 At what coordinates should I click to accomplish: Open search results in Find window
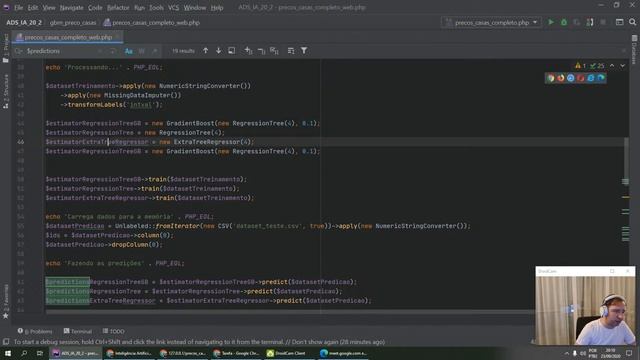coord(231,51)
